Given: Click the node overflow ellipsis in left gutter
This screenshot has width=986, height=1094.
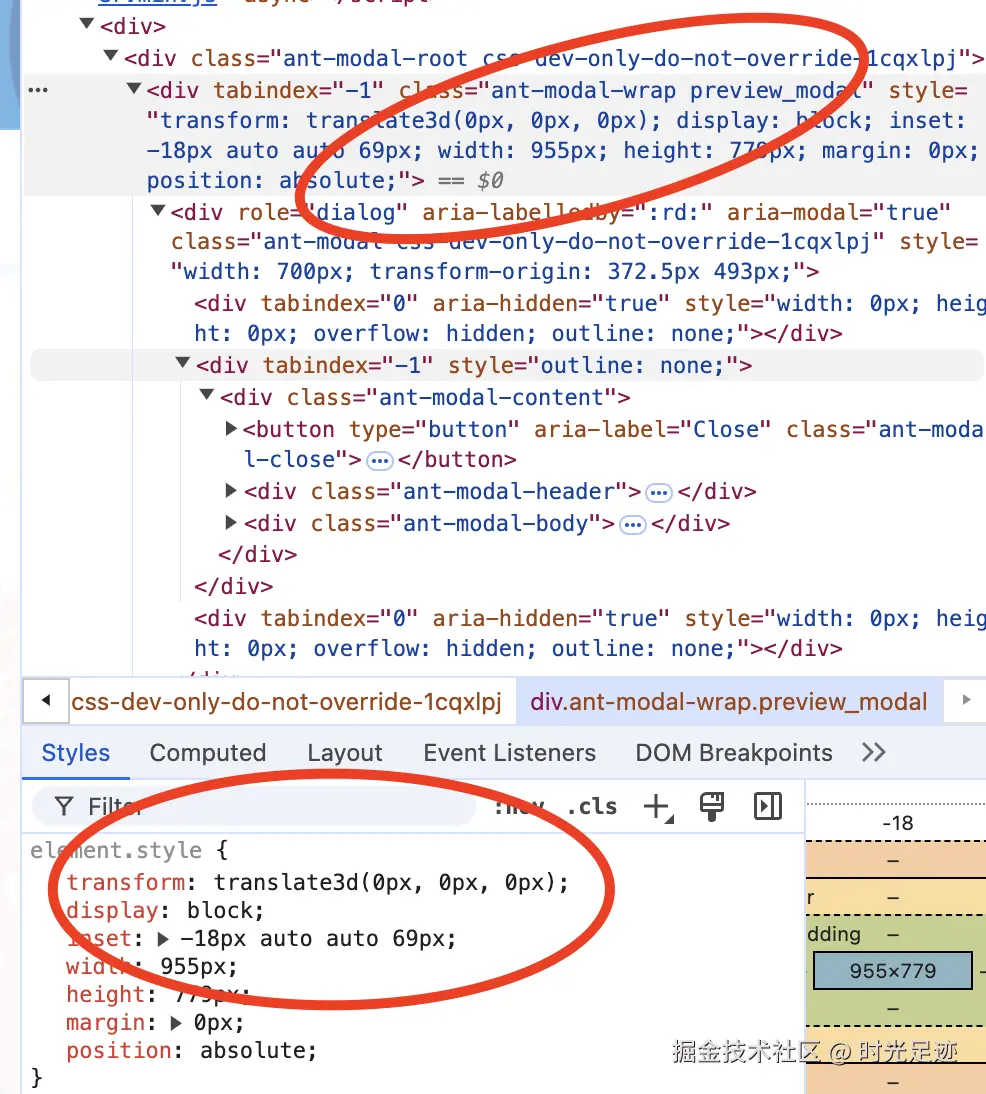Looking at the screenshot, I should tap(37, 90).
